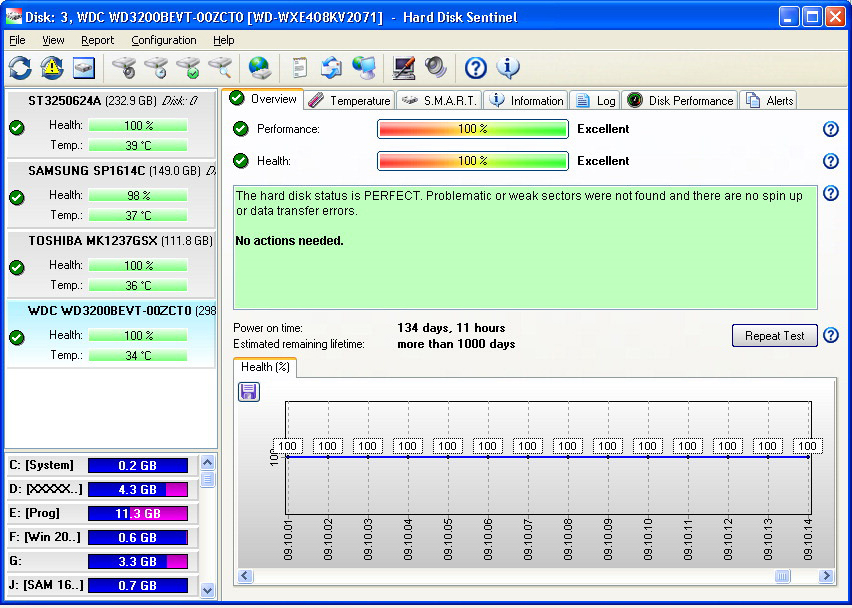Open the Configuration menu

[164, 40]
